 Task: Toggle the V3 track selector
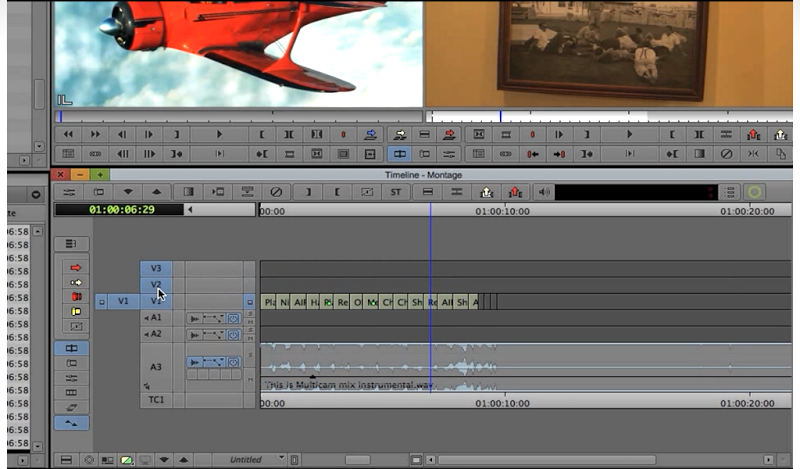point(156,268)
